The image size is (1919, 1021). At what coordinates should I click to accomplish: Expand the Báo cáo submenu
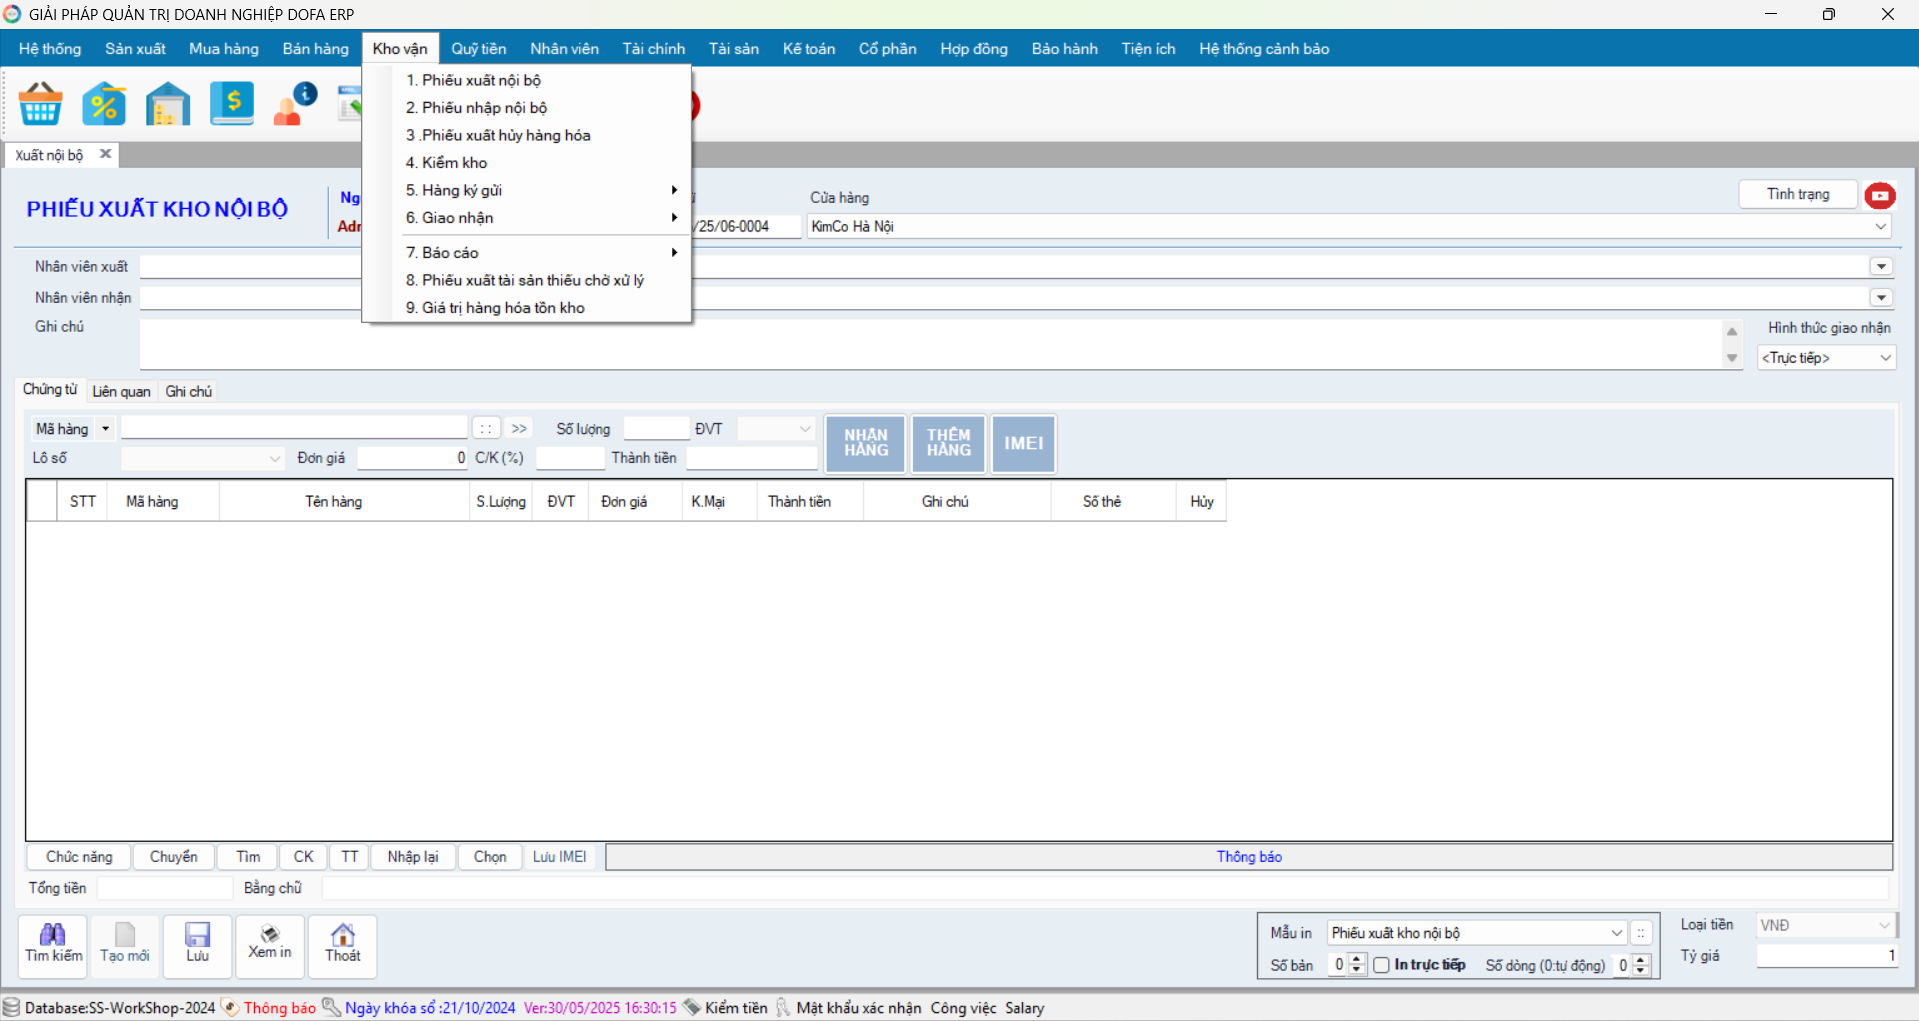click(527, 253)
